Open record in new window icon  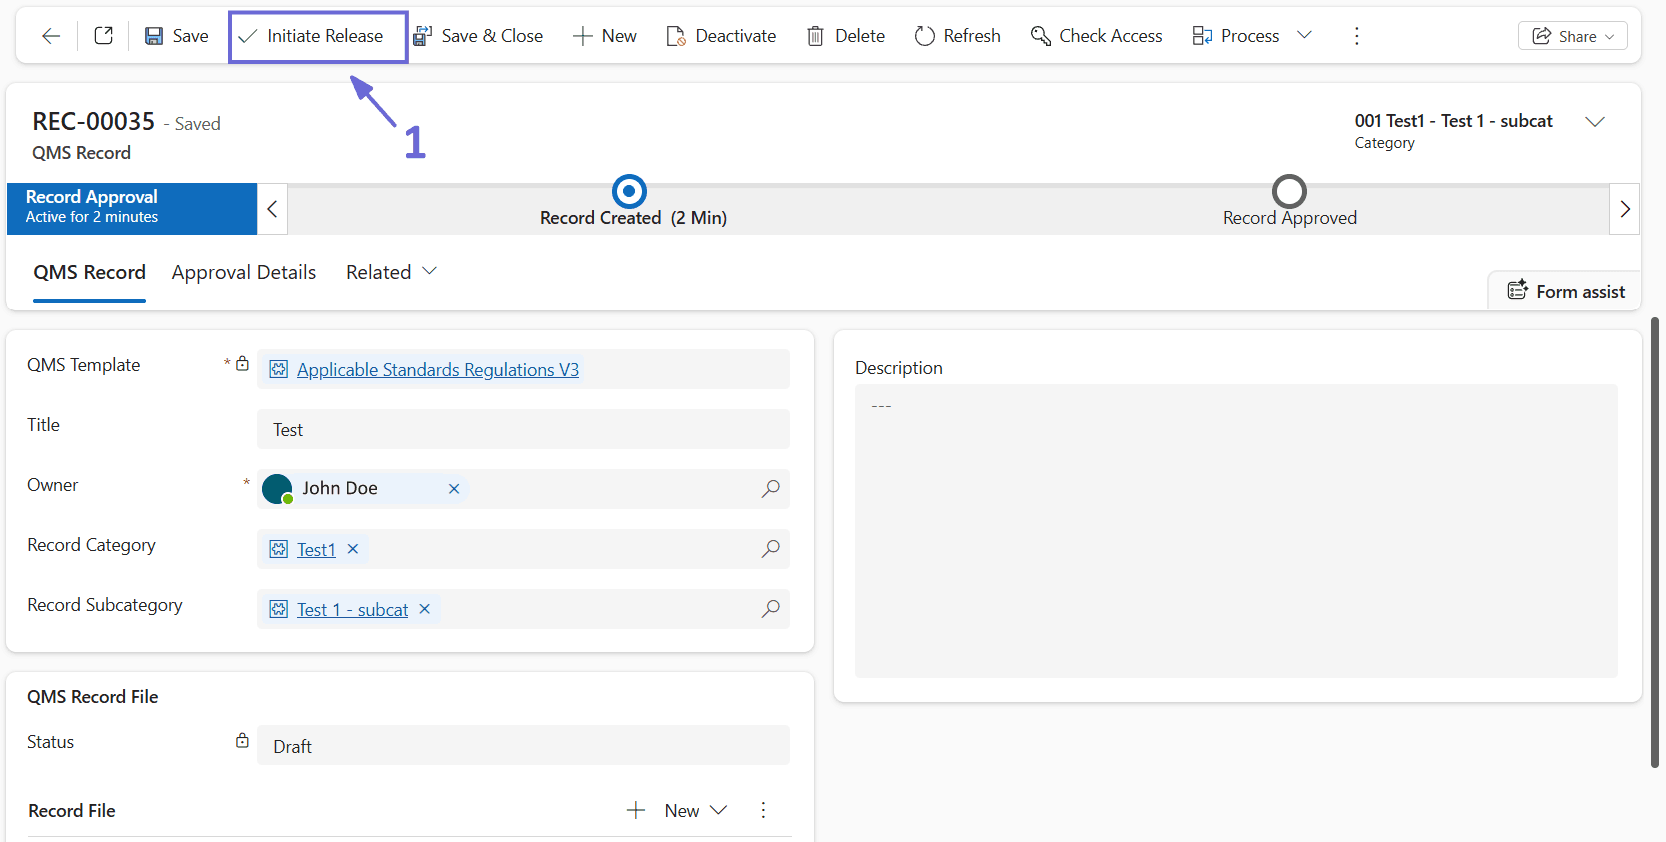[x=103, y=36]
